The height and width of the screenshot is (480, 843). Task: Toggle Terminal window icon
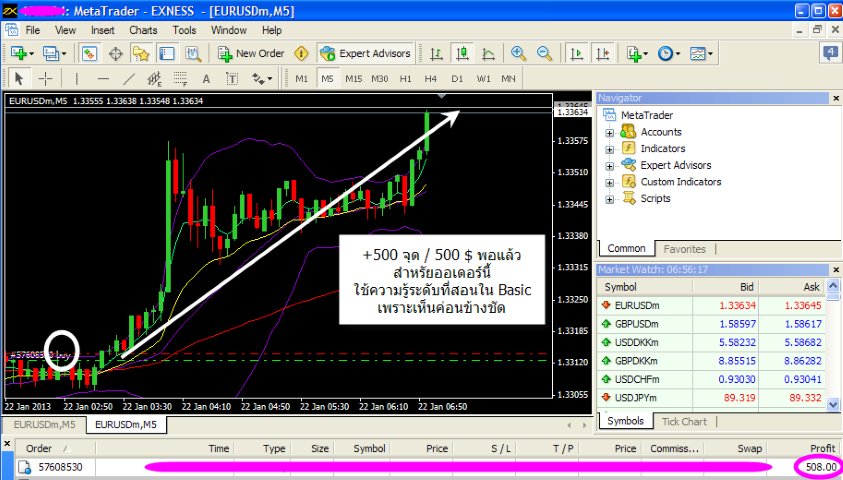167,53
